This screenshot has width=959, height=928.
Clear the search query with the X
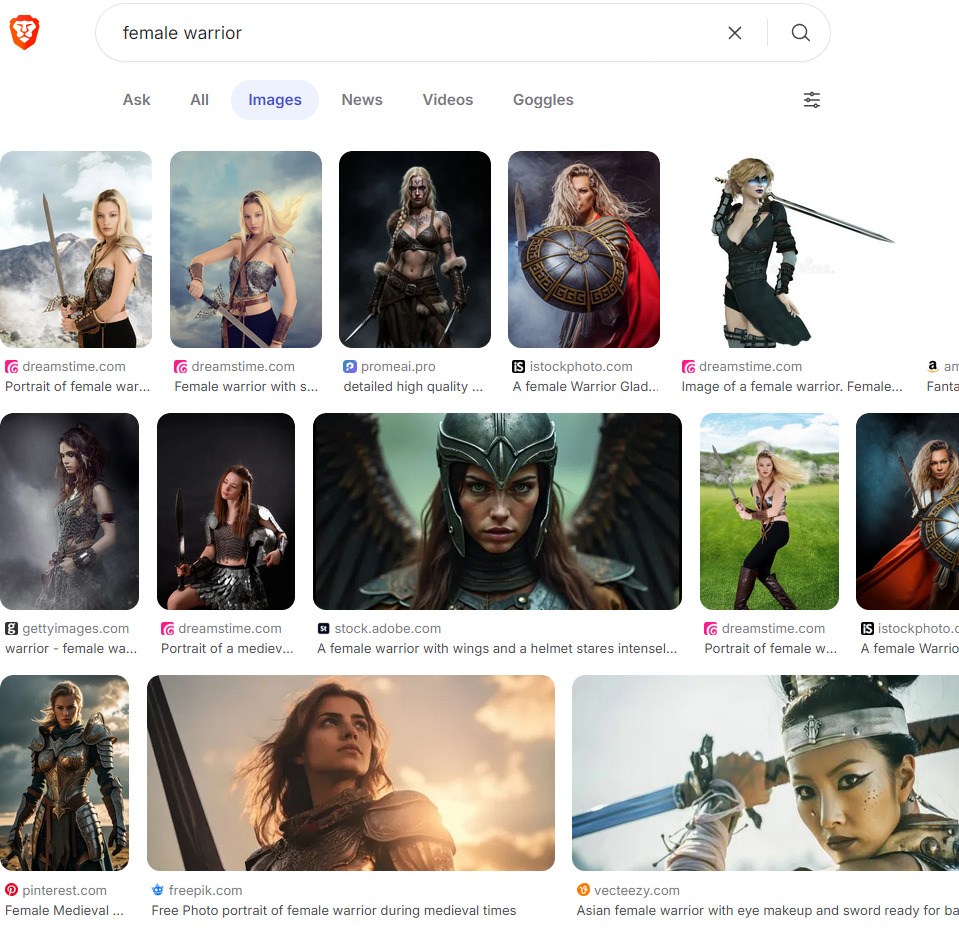[735, 33]
